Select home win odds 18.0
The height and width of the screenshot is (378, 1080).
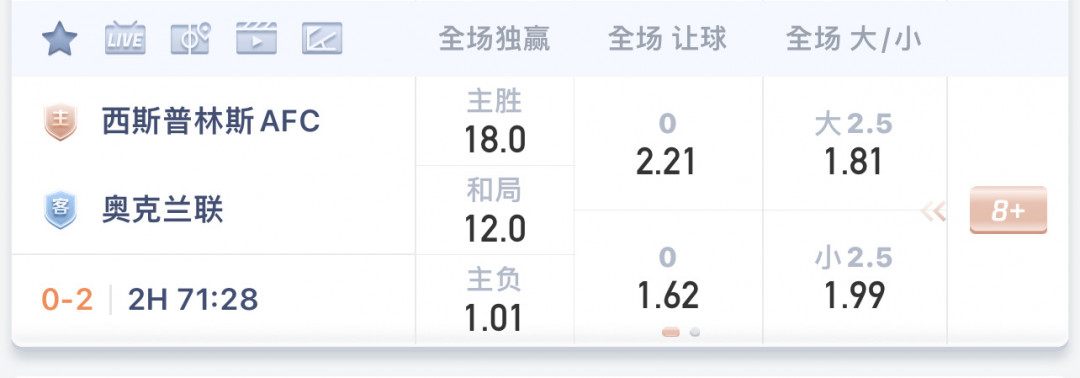tap(495, 122)
